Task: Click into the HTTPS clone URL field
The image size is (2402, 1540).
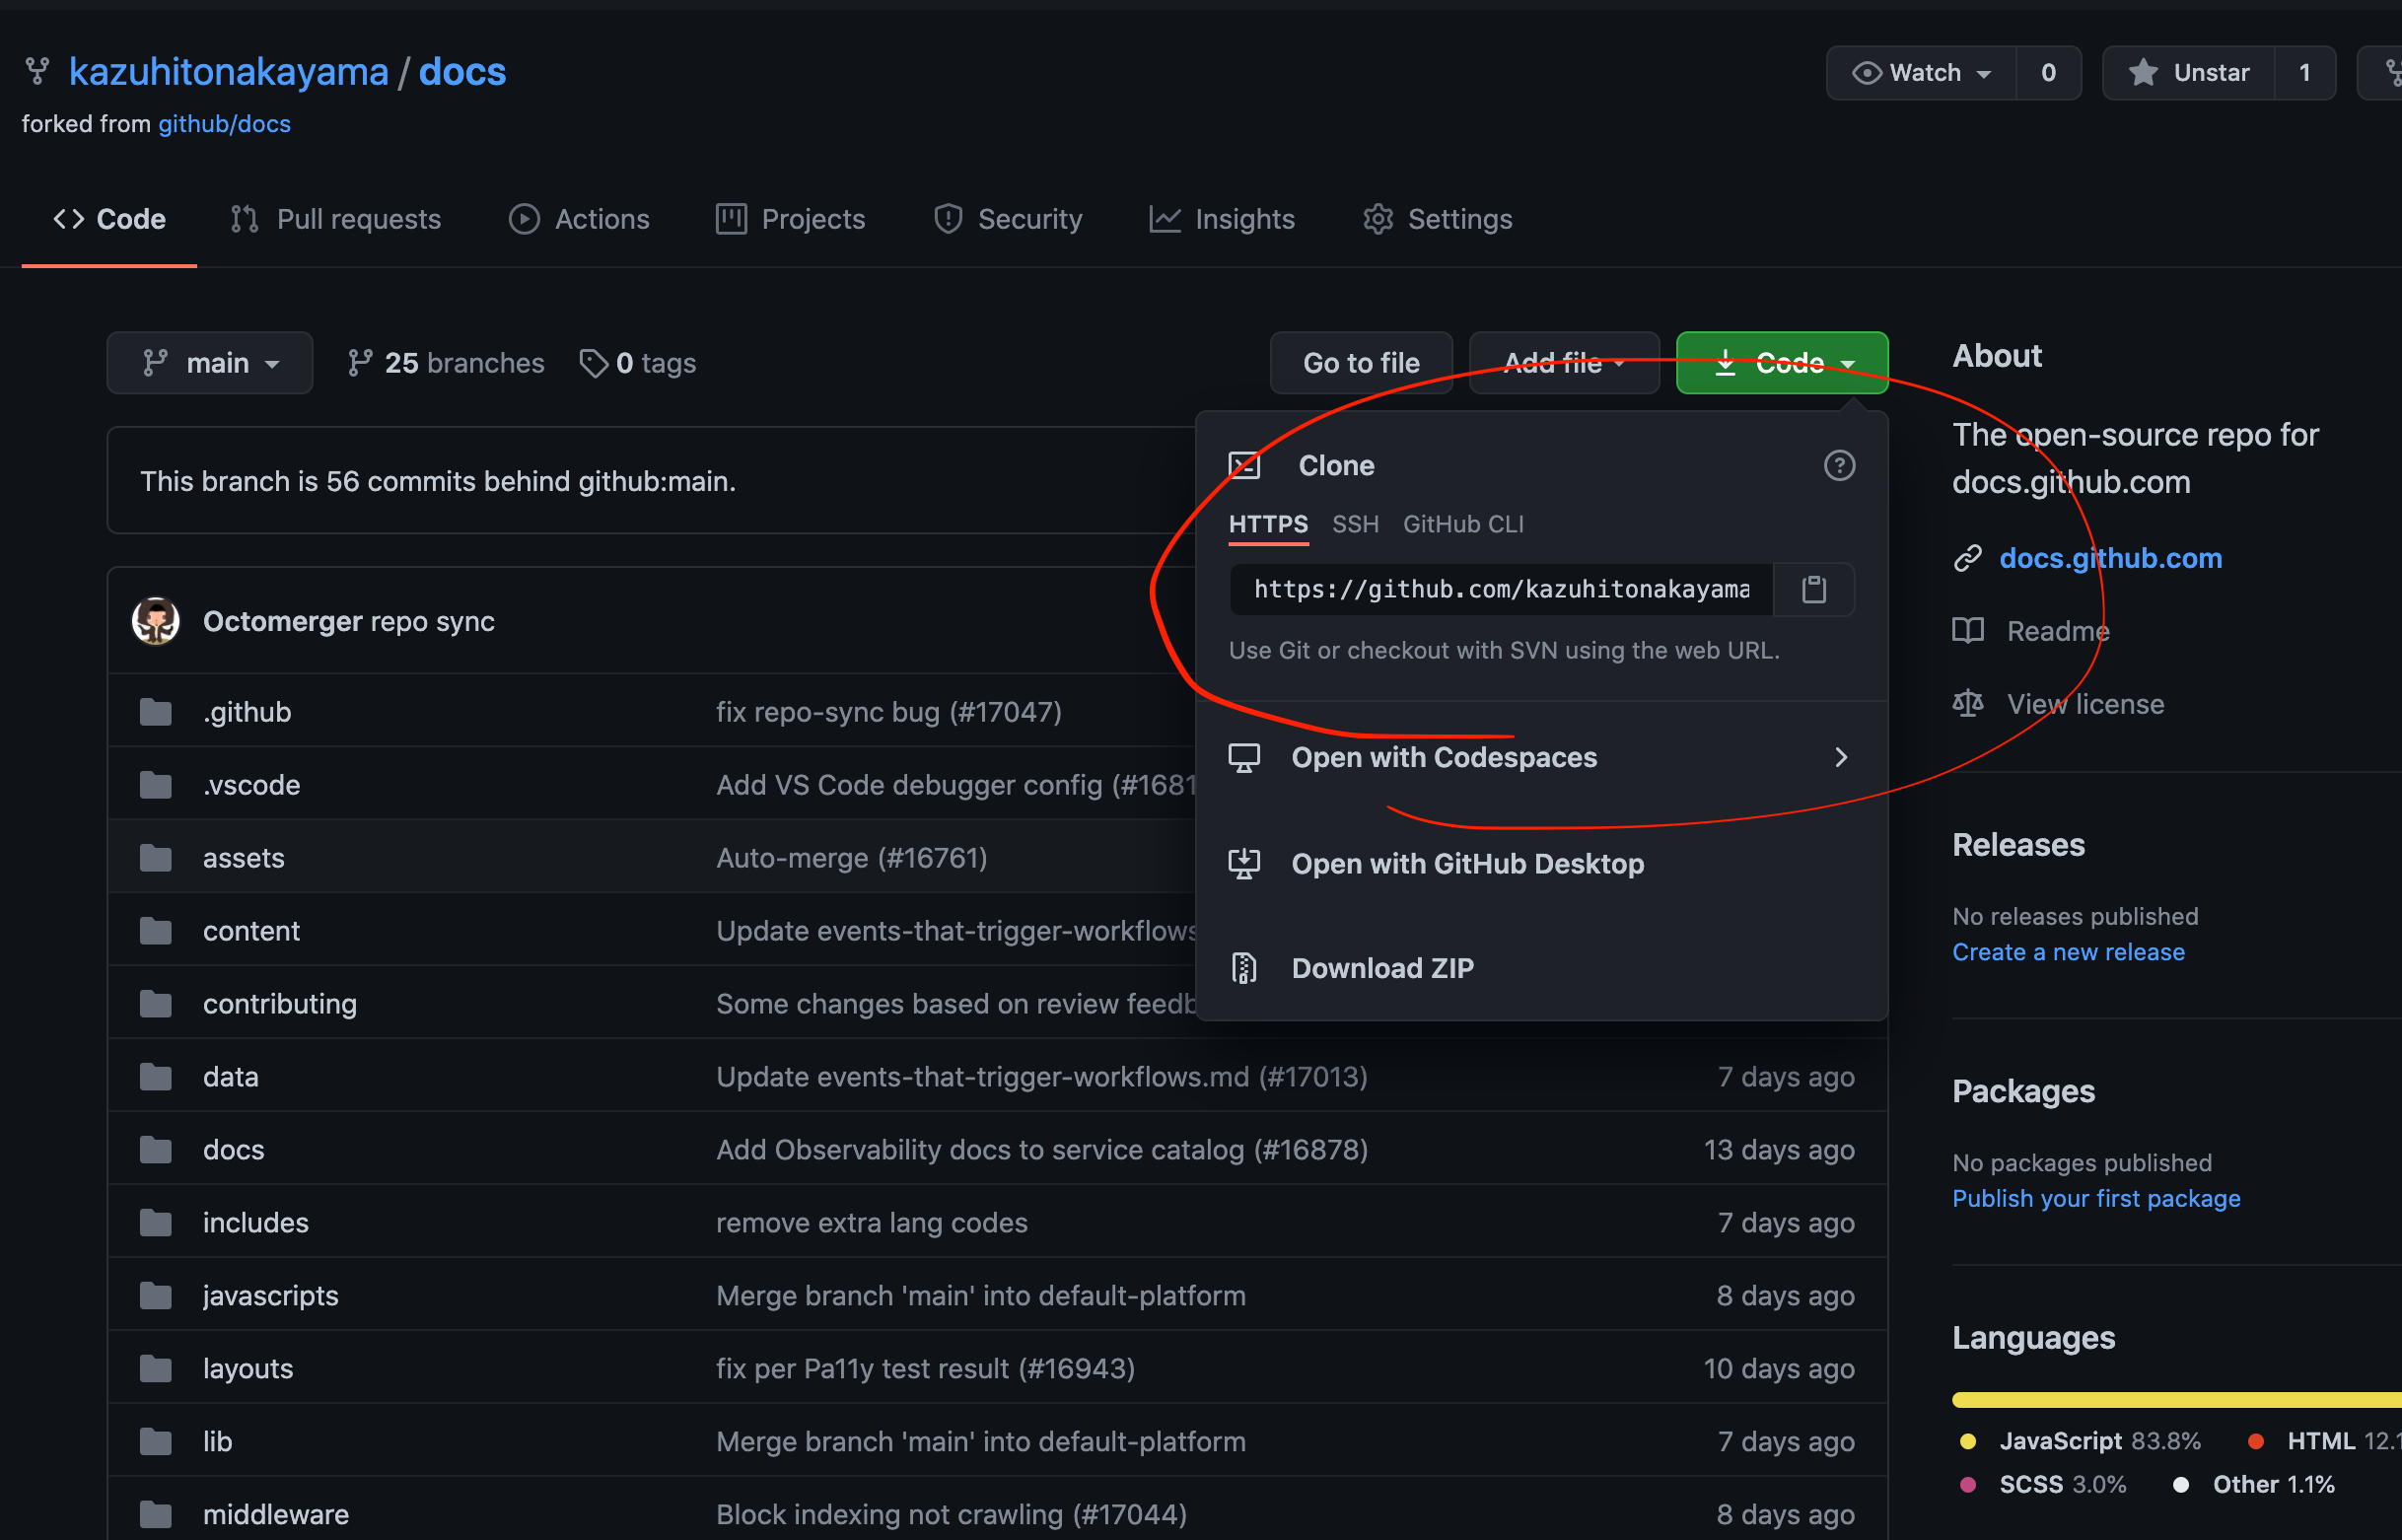Action: pyautogui.click(x=1500, y=589)
